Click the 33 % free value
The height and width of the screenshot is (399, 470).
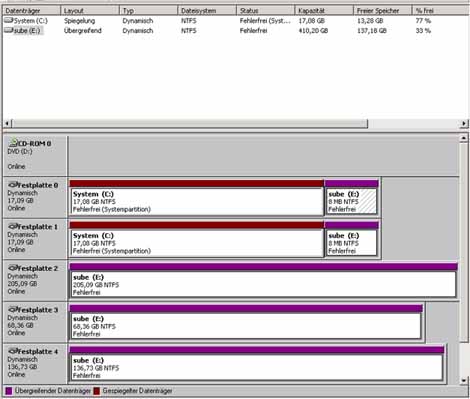(x=423, y=31)
